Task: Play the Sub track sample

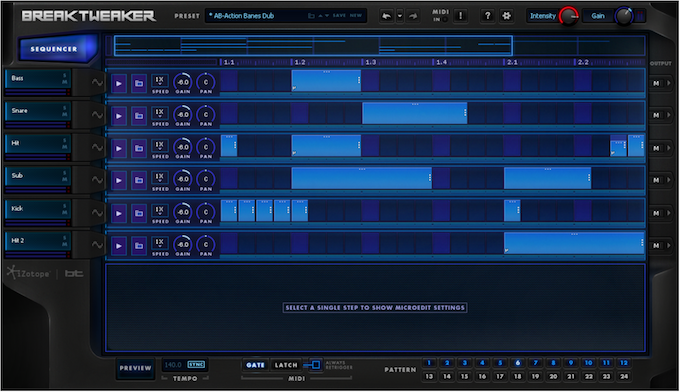Action: tap(119, 180)
